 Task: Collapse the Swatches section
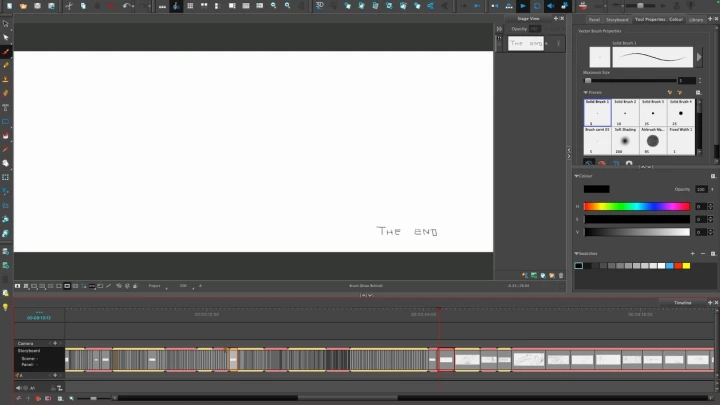pos(578,254)
